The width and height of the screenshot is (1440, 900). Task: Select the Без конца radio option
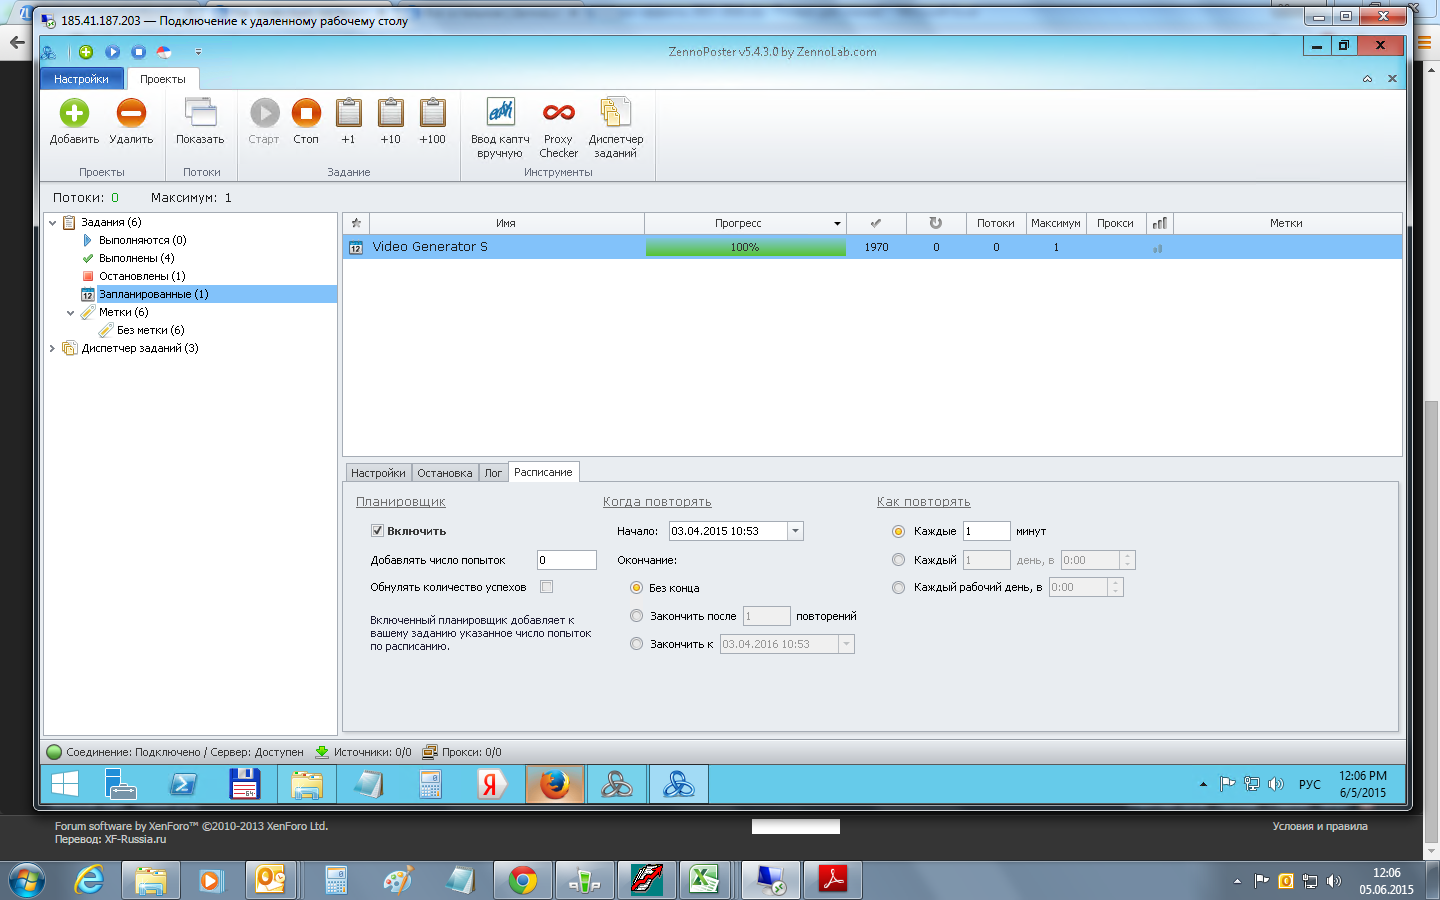636,588
